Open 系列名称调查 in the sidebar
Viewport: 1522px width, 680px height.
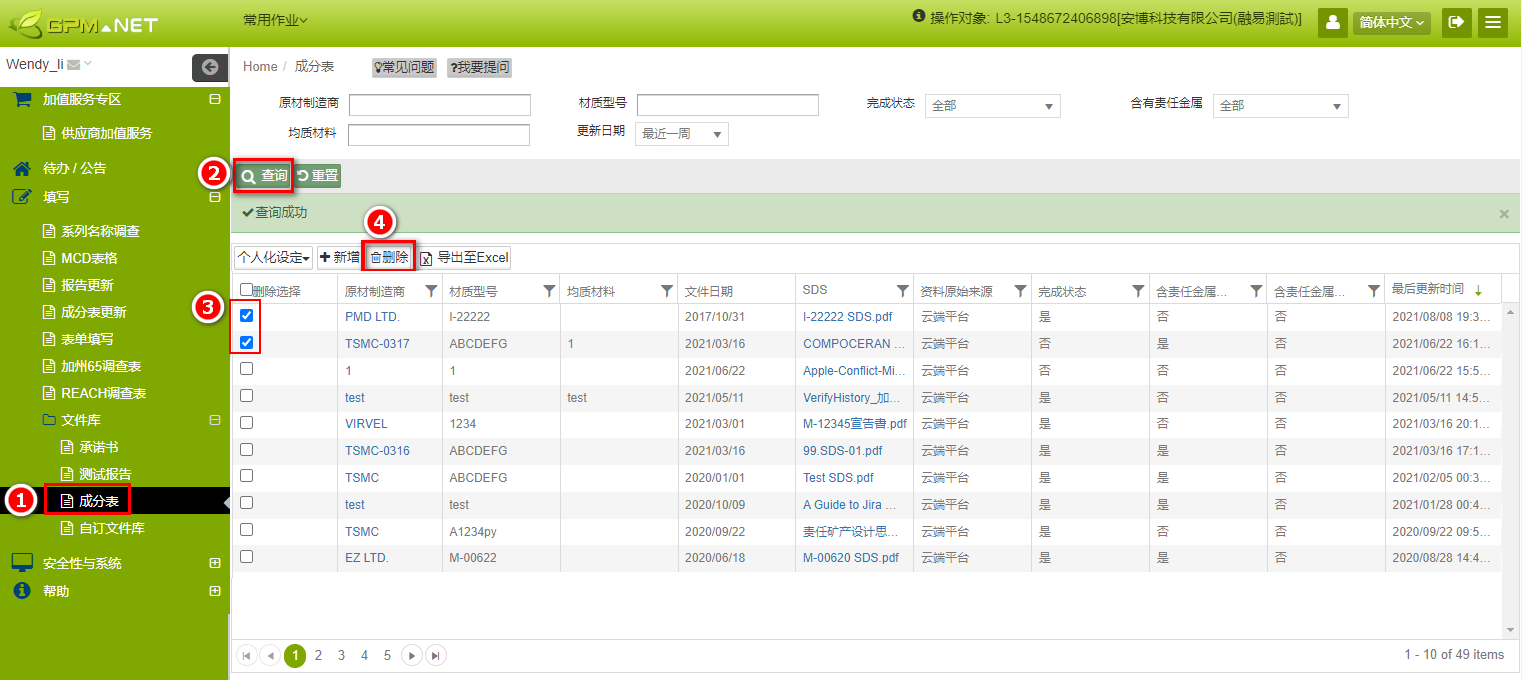click(x=100, y=231)
